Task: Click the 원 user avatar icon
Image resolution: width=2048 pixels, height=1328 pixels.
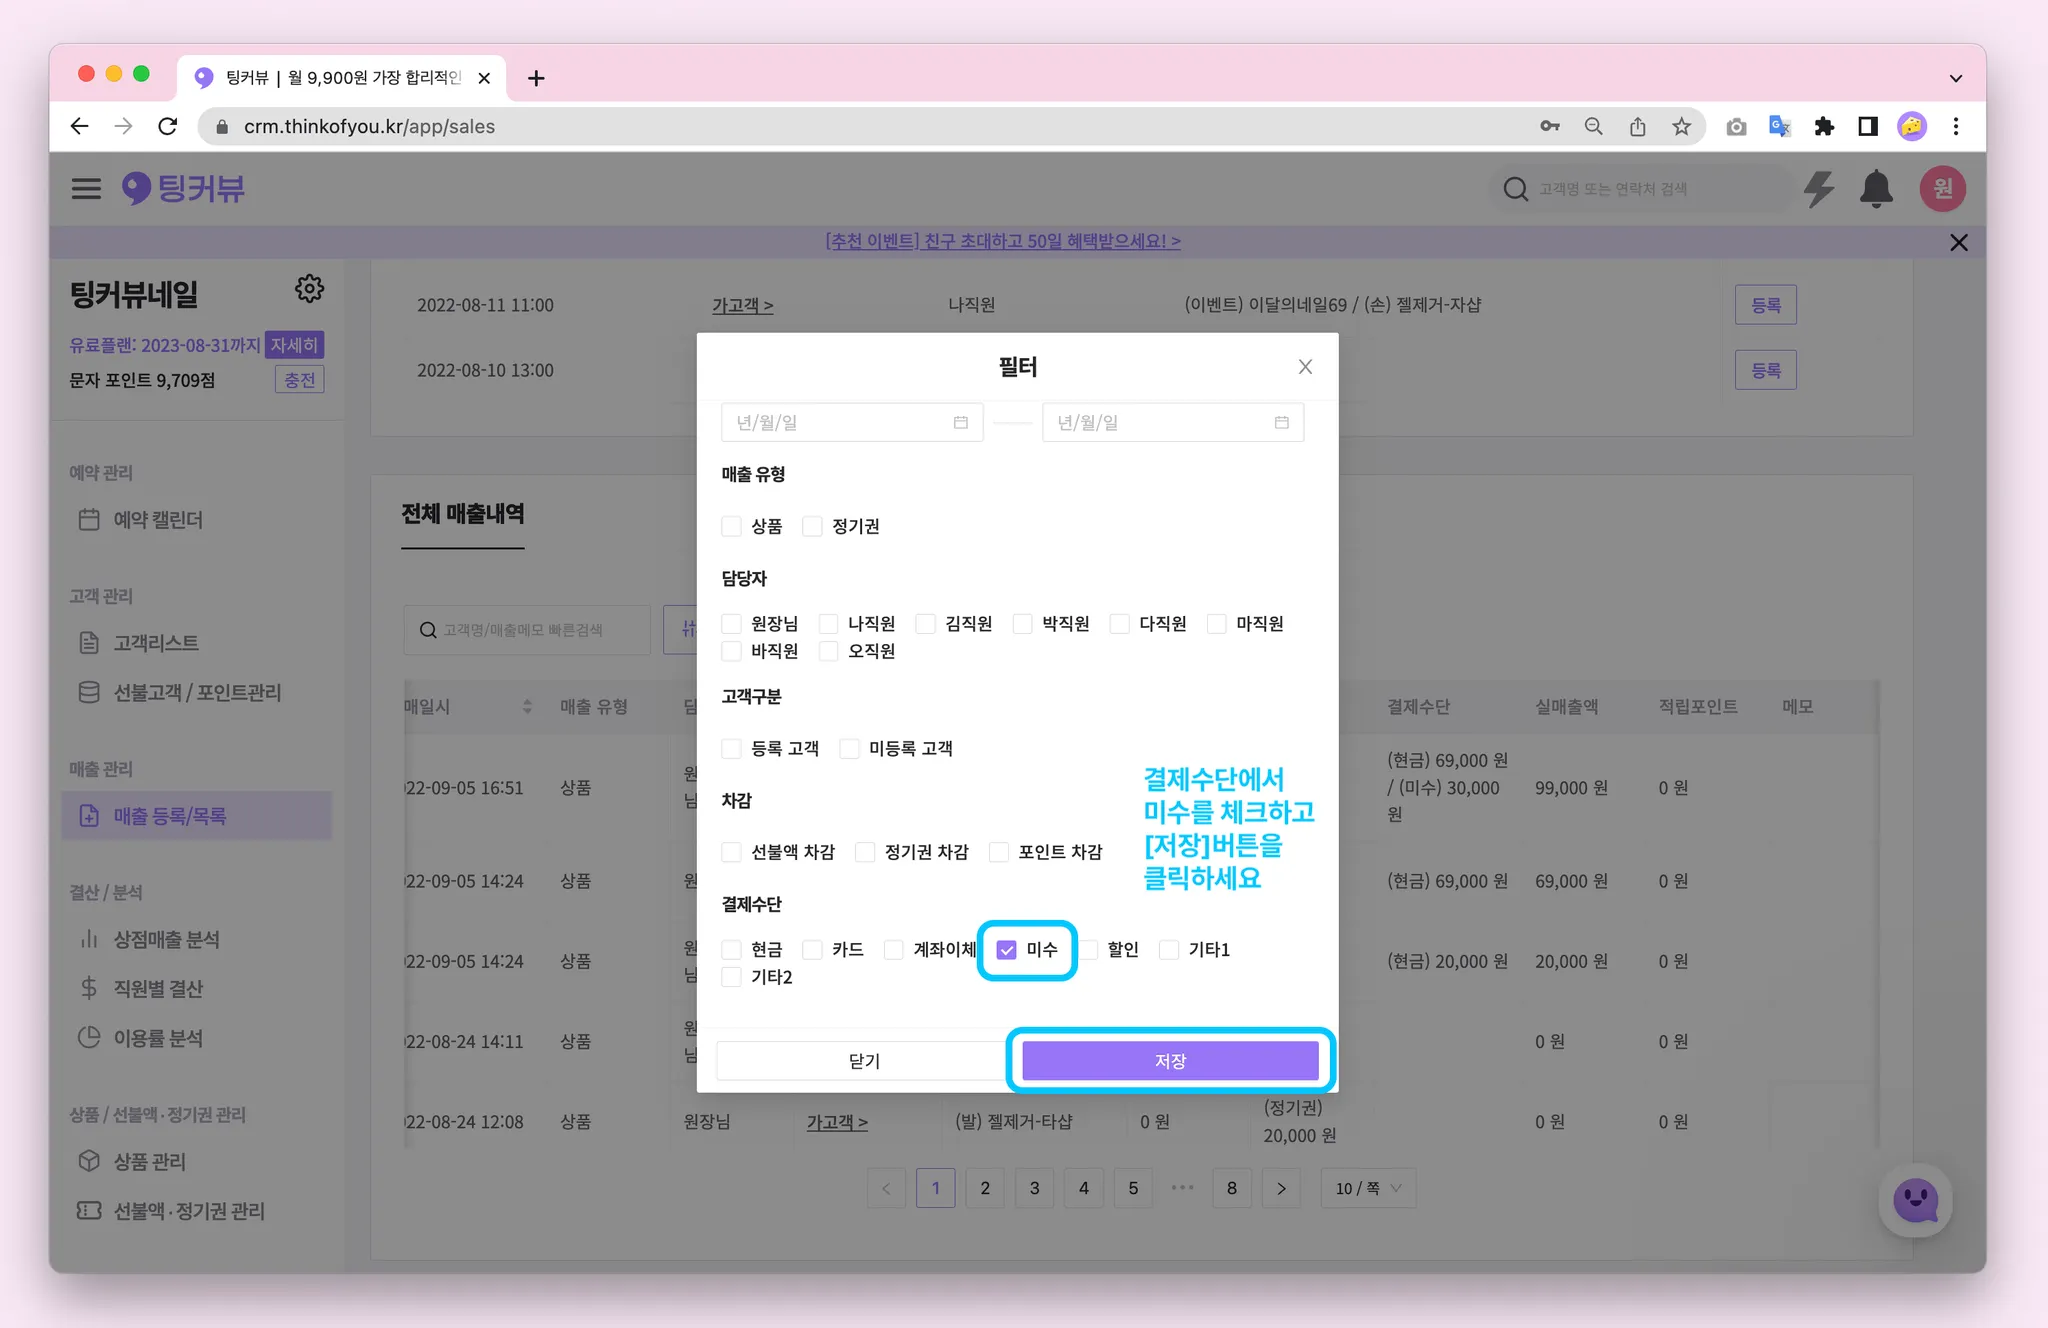Action: click(1942, 188)
